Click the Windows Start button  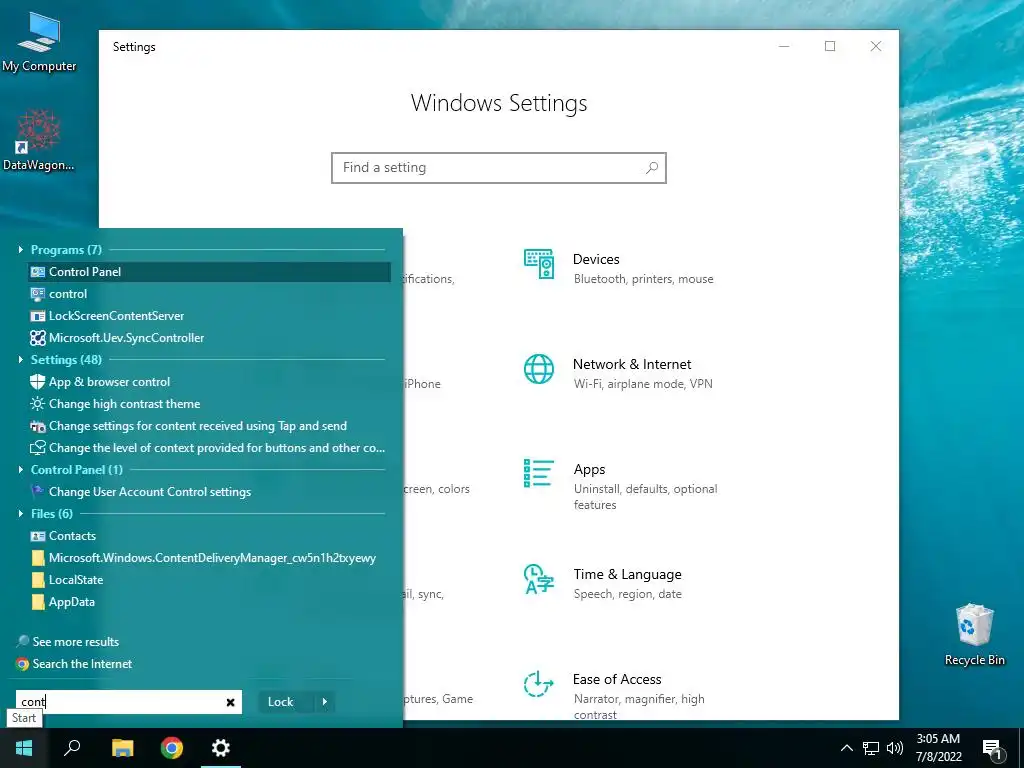click(24, 748)
